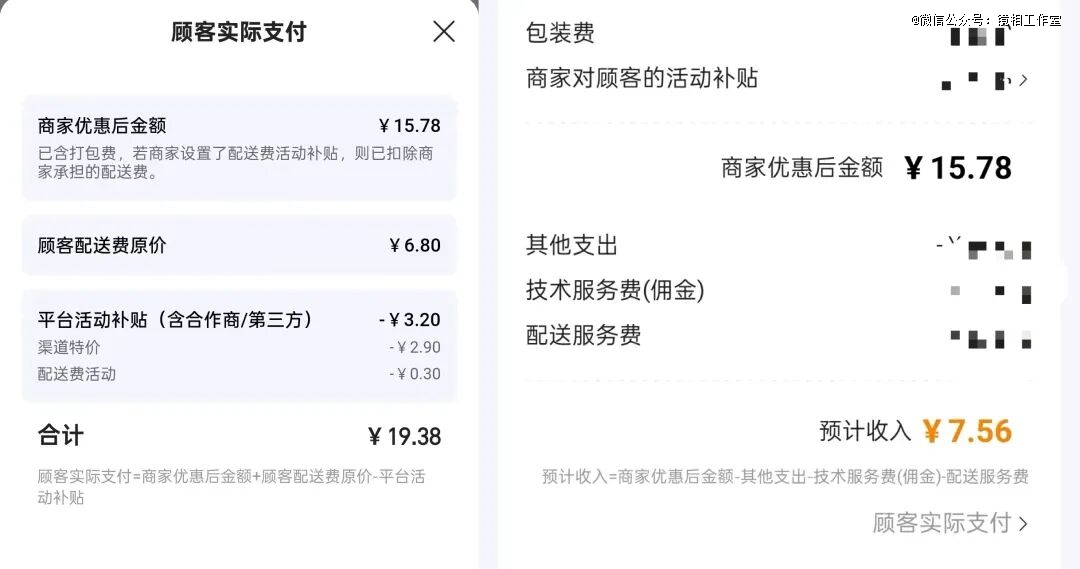The width and height of the screenshot is (1080, 569).
Task: Tap the 配送服务费 row label
Action: pyautogui.click(x=584, y=335)
